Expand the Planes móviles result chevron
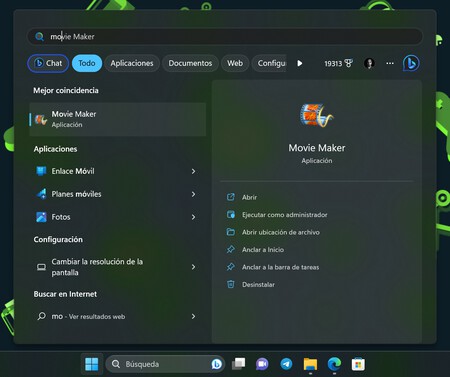The height and width of the screenshot is (377, 450). 193,194
